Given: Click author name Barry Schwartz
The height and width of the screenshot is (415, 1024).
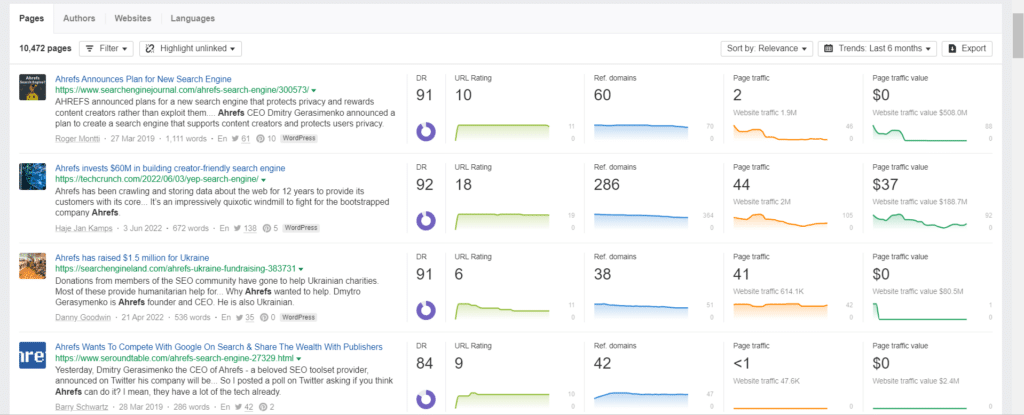Looking at the screenshot, I should [82, 407].
